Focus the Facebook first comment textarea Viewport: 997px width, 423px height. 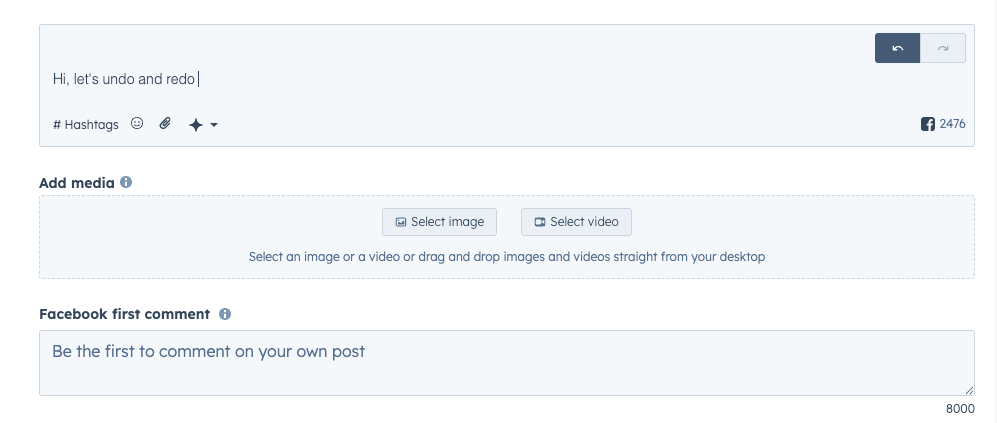507,363
